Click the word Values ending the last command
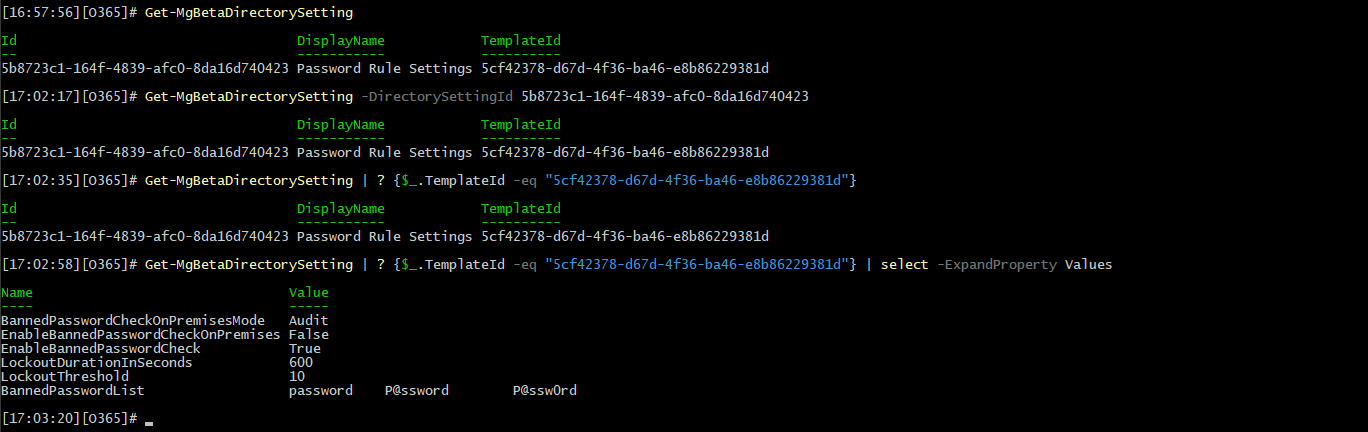 tap(1088, 265)
